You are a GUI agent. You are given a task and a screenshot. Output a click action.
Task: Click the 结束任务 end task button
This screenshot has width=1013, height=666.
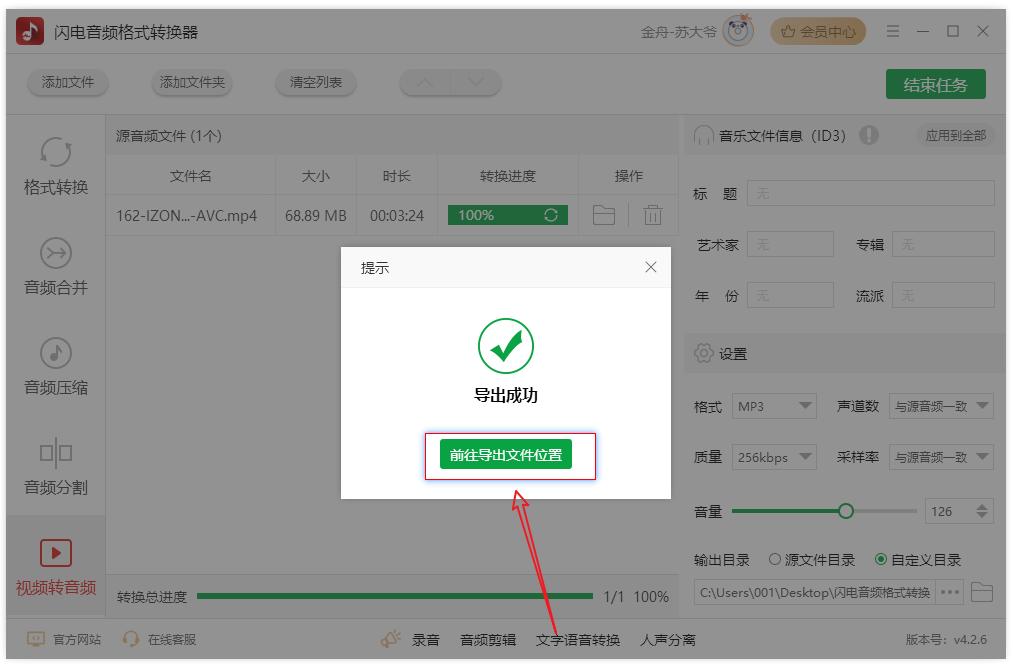[x=935, y=85]
